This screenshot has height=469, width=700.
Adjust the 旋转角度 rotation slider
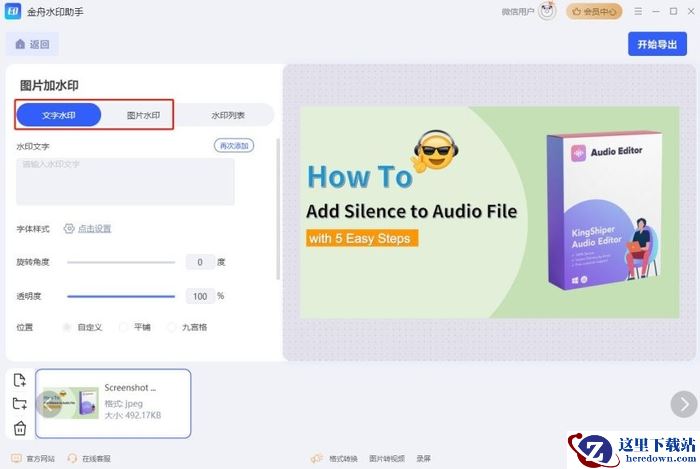[121, 262]
